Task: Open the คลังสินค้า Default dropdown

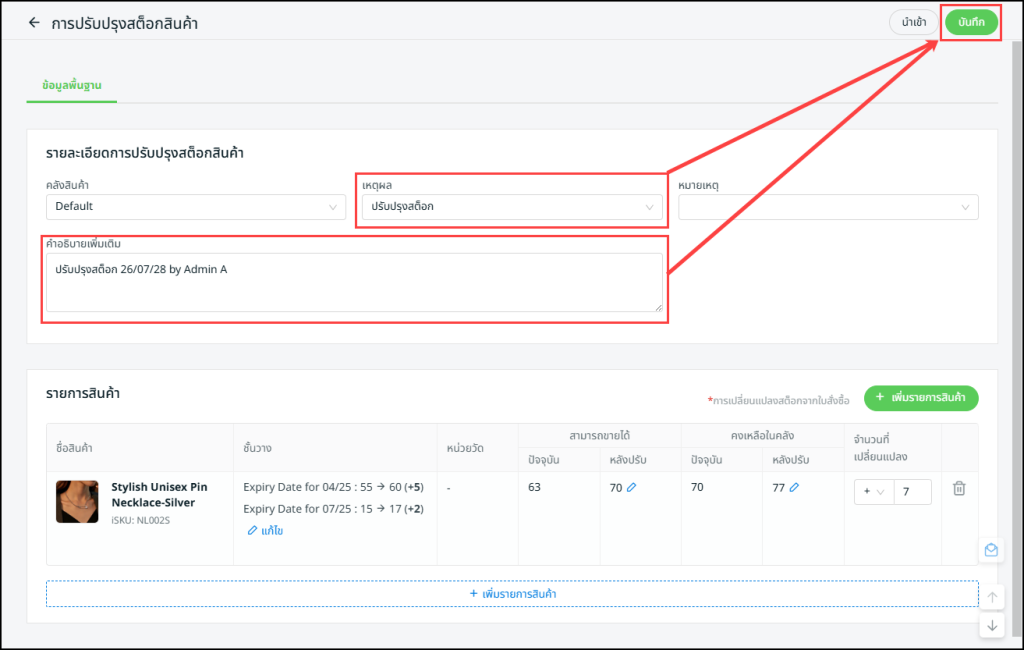Action: [195, 207]
